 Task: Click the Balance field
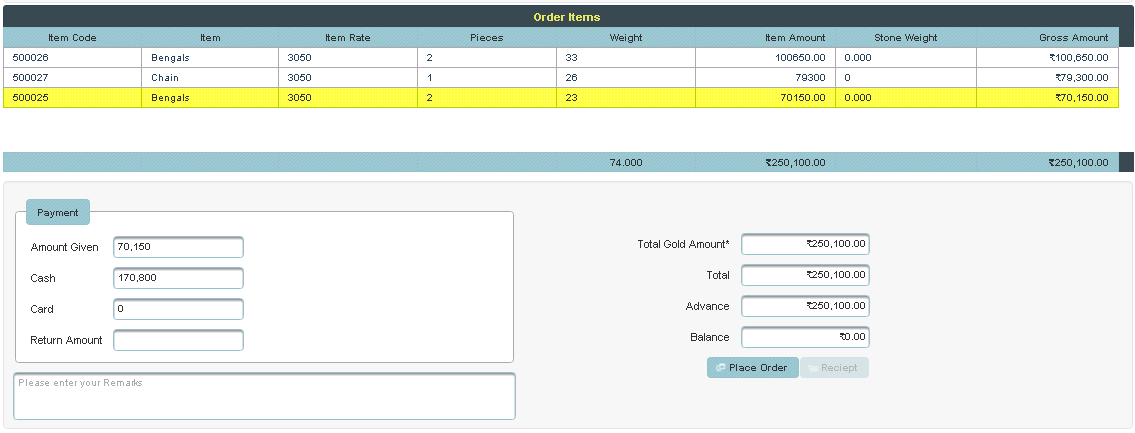click(805, 337)
